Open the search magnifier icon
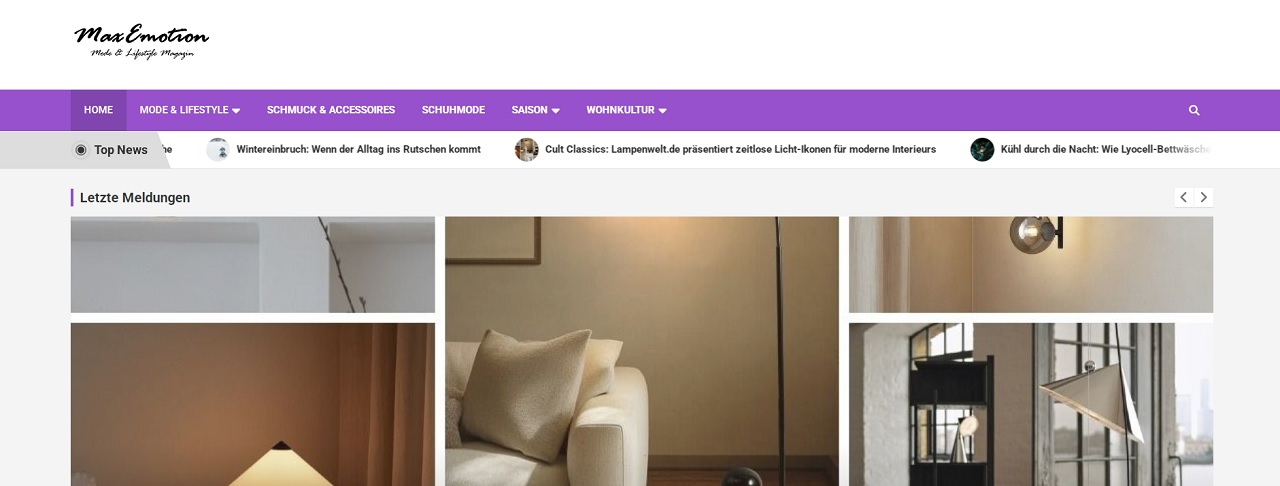The width and height of the screenshot is (1280, 486). click(x=1193, y=110)
